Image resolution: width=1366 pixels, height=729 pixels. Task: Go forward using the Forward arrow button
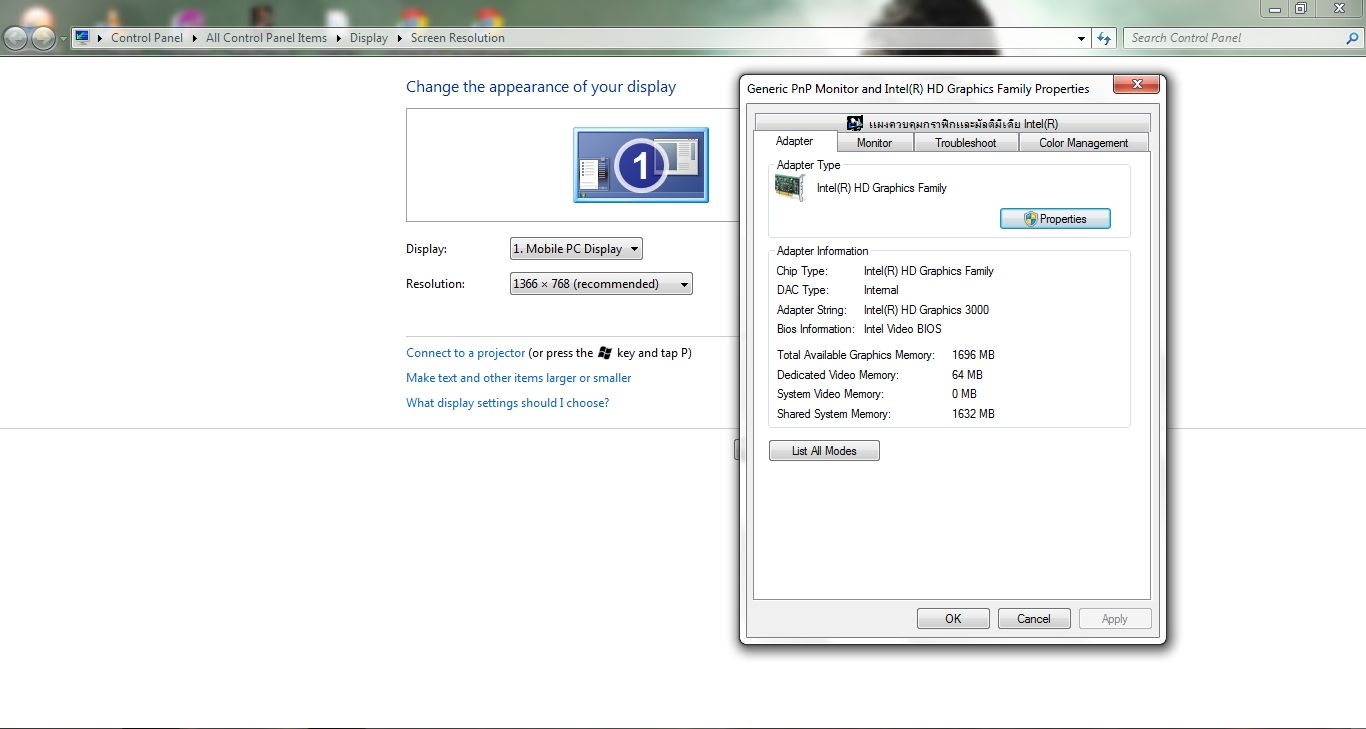pos(44,39)
